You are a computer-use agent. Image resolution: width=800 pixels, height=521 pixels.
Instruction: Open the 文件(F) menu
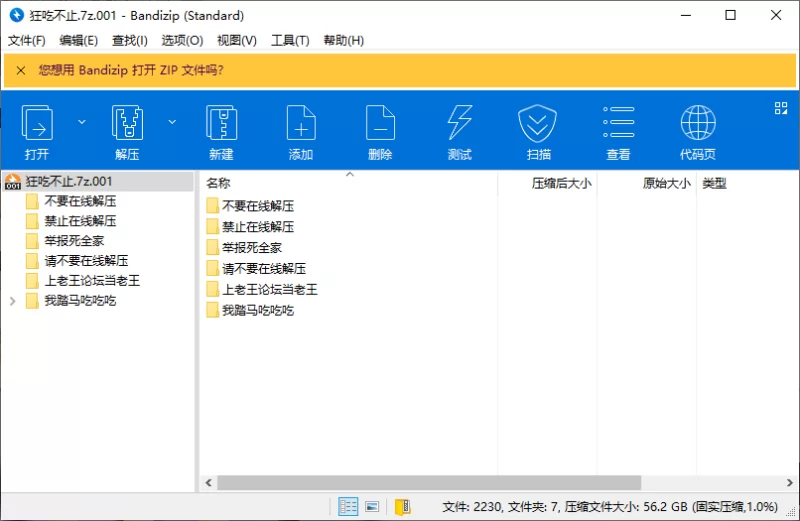(27, 40)
